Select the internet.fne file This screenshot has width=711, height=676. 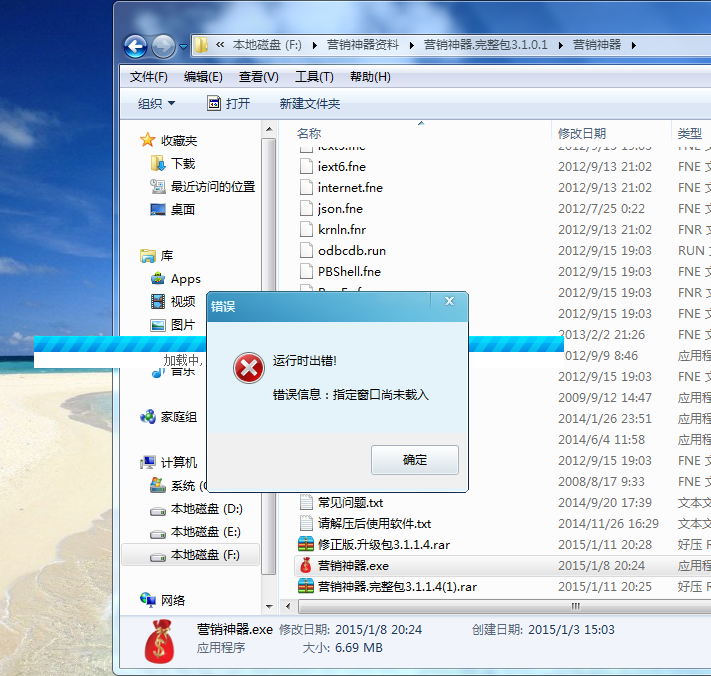pyautogui.click(x=350, y=187)
